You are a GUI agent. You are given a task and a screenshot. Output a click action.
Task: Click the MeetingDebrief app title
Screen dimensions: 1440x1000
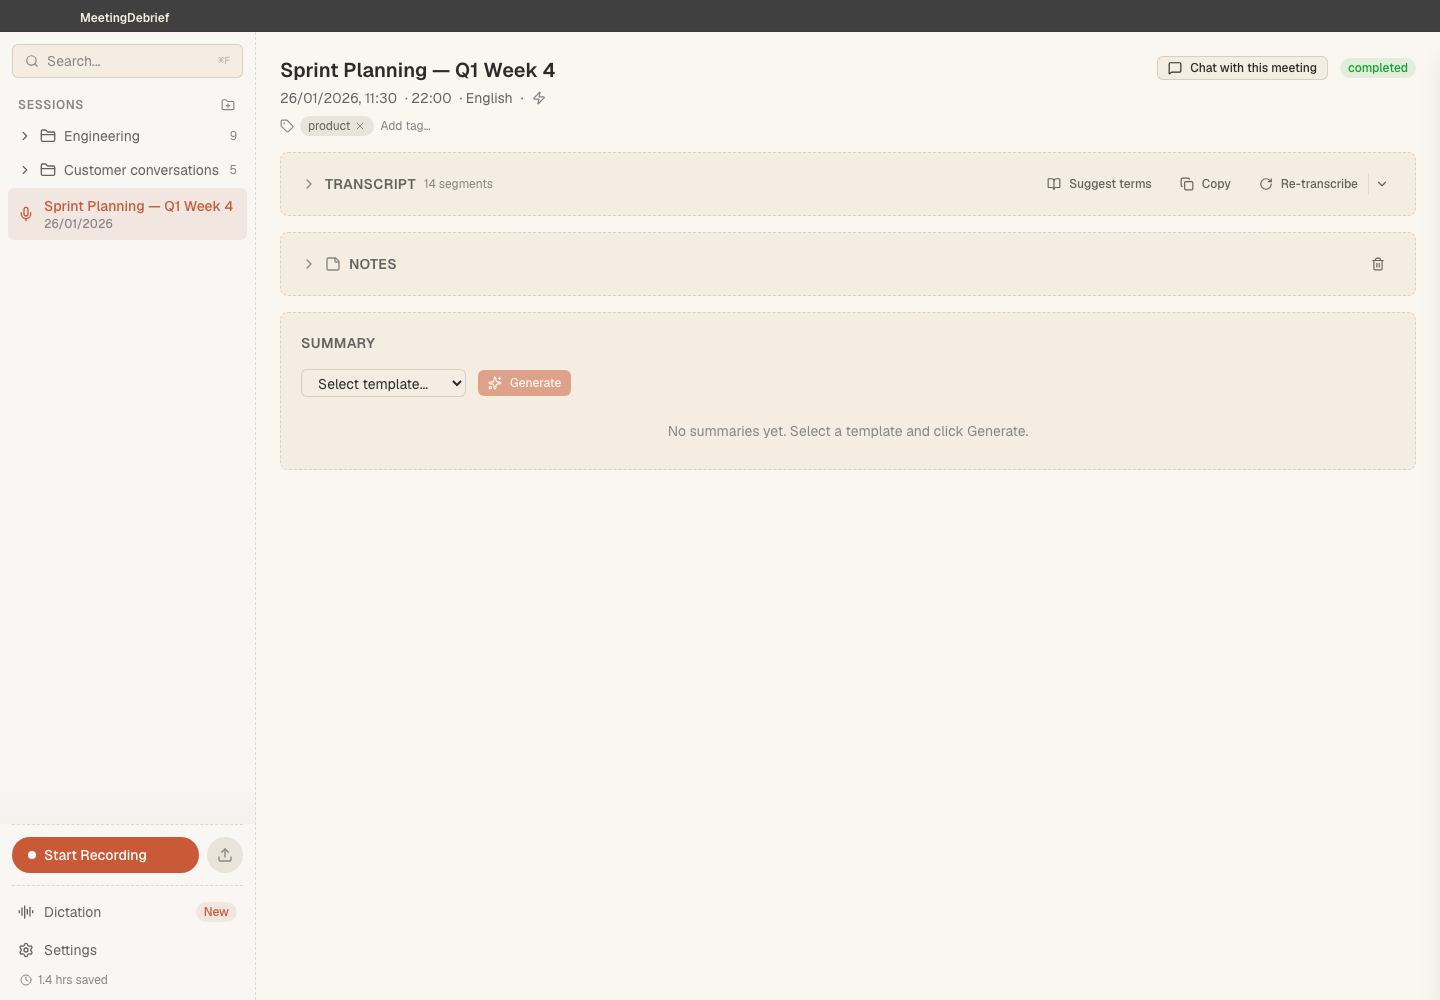click(125, 17)
